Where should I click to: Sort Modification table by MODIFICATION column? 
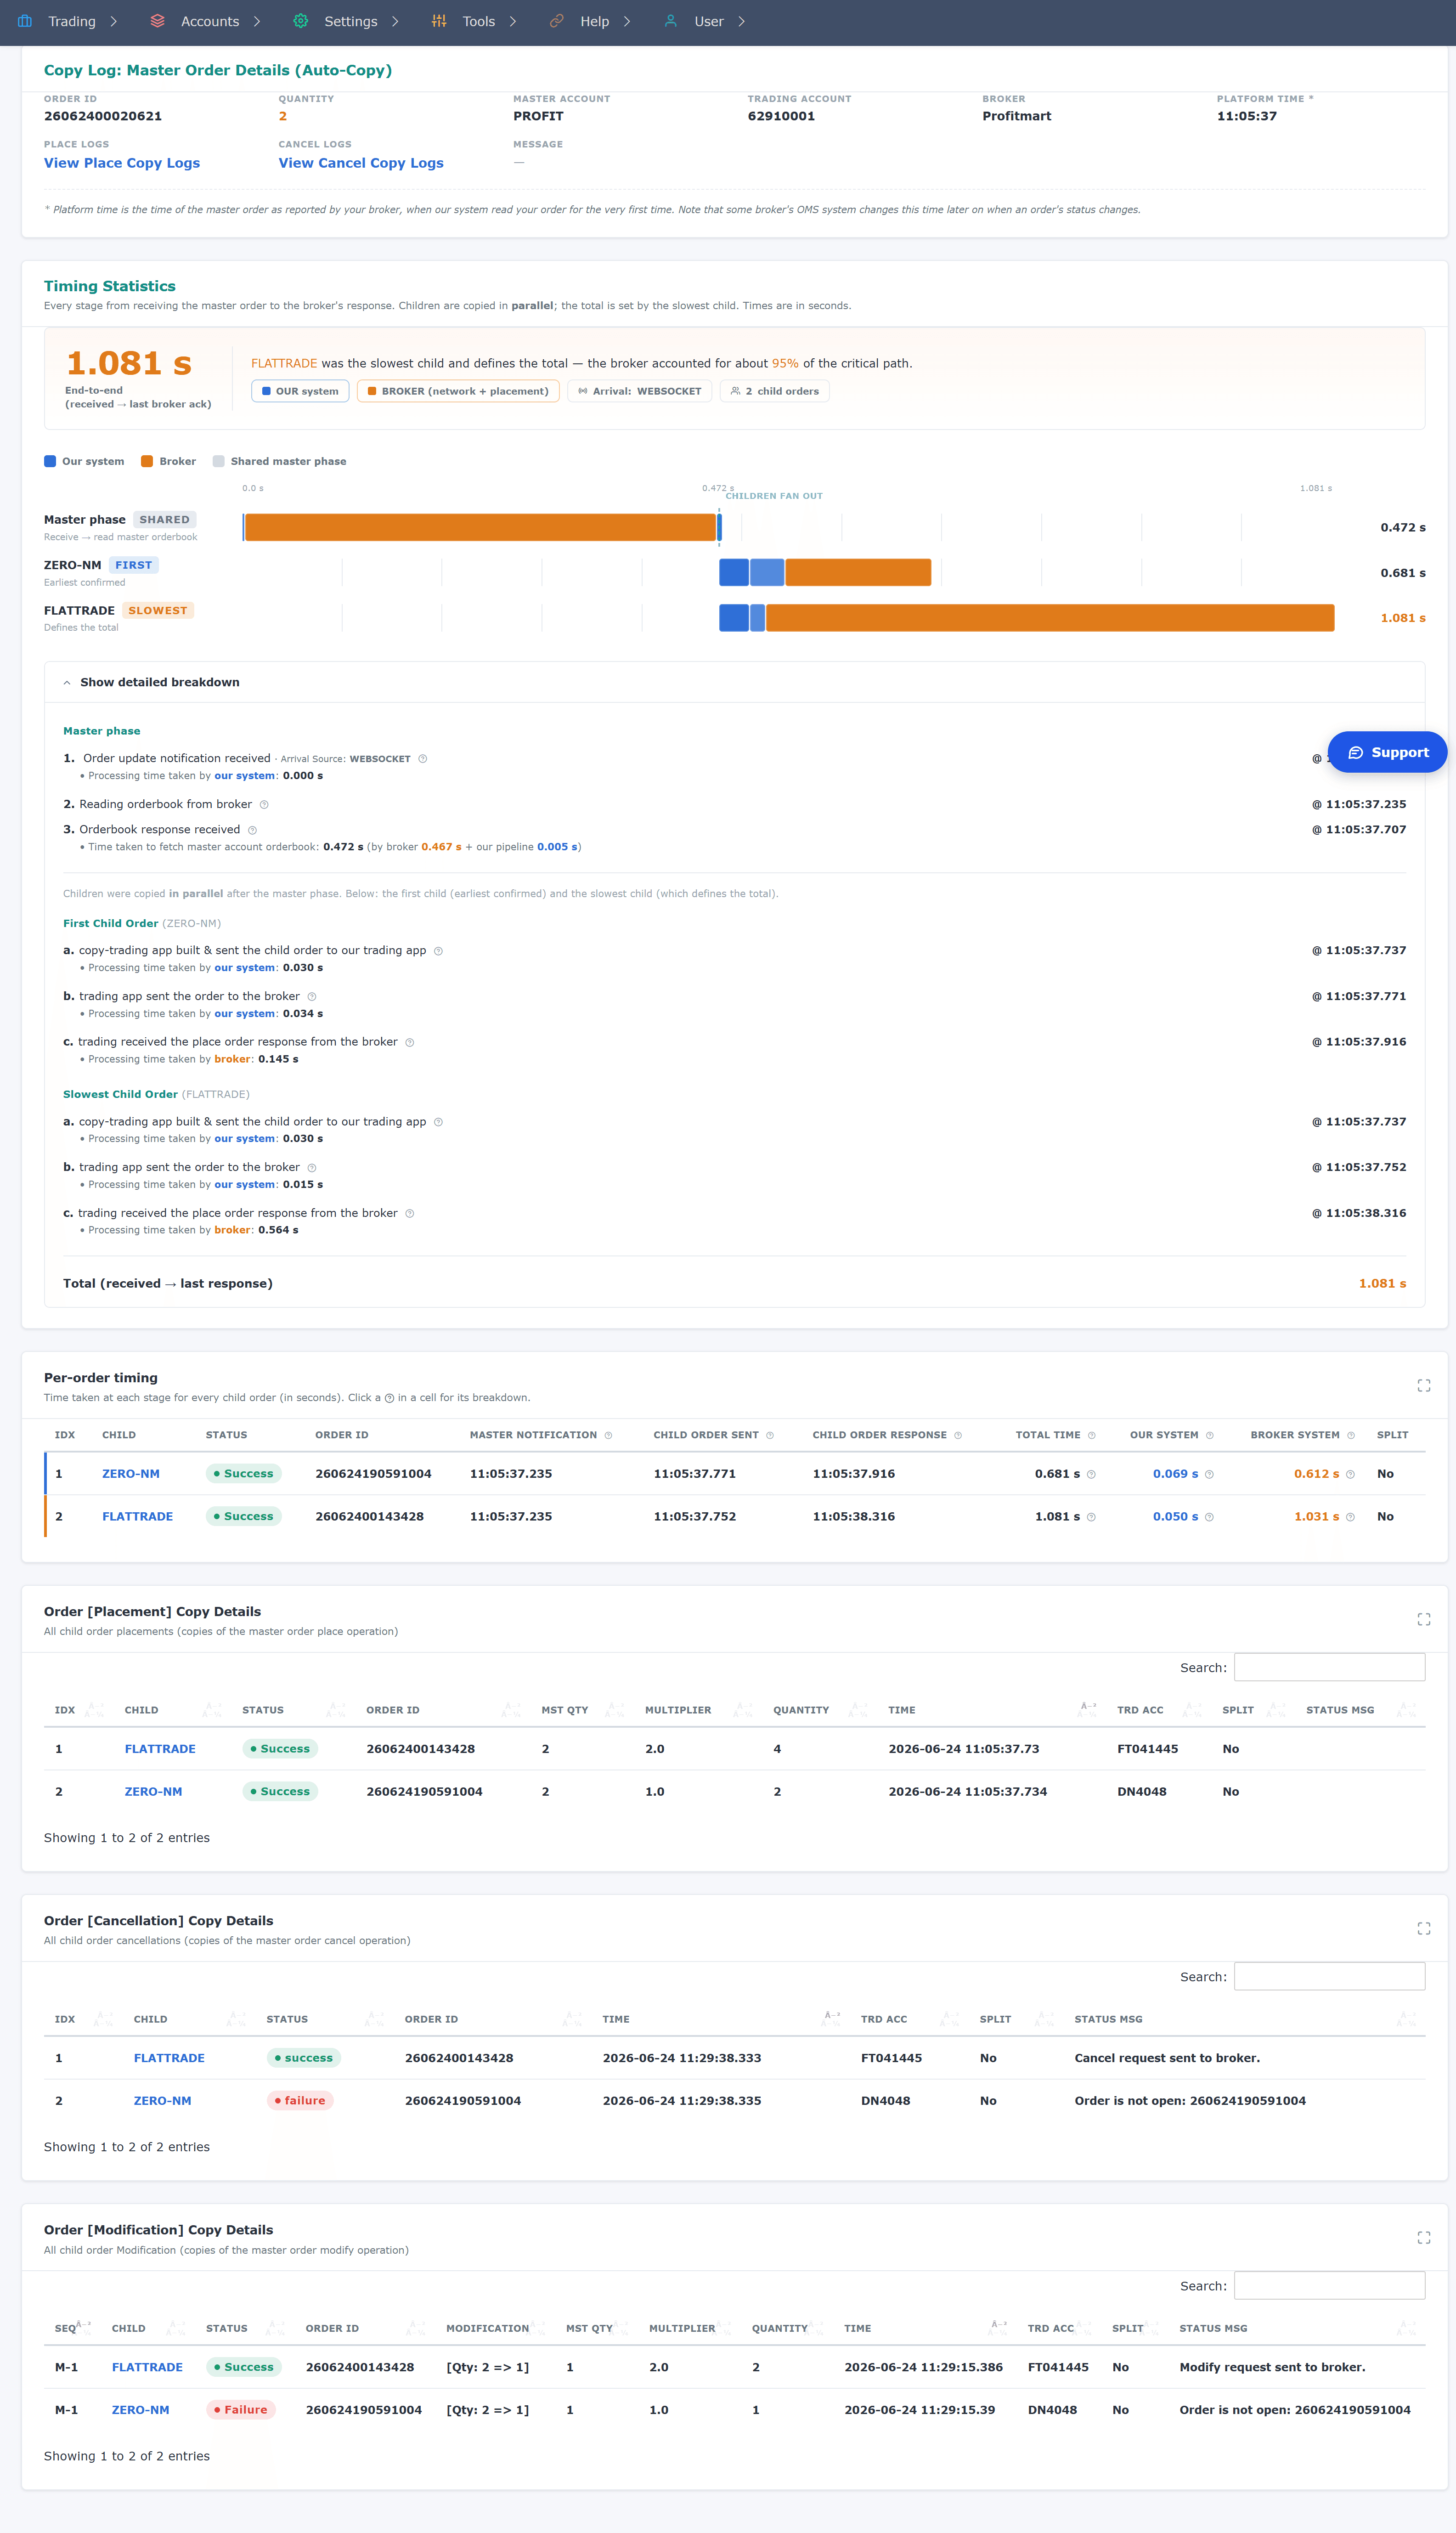tap(494, 2329)
